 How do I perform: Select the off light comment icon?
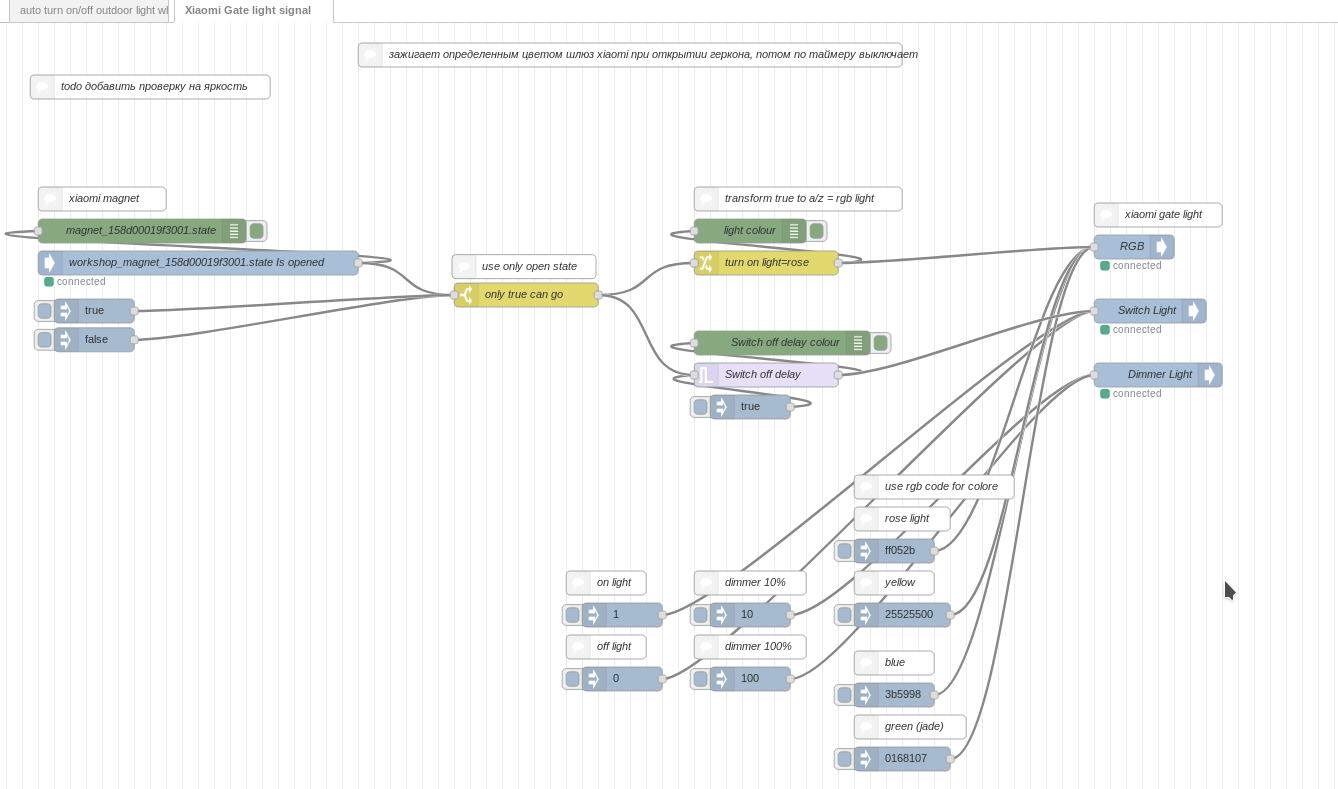578,647
